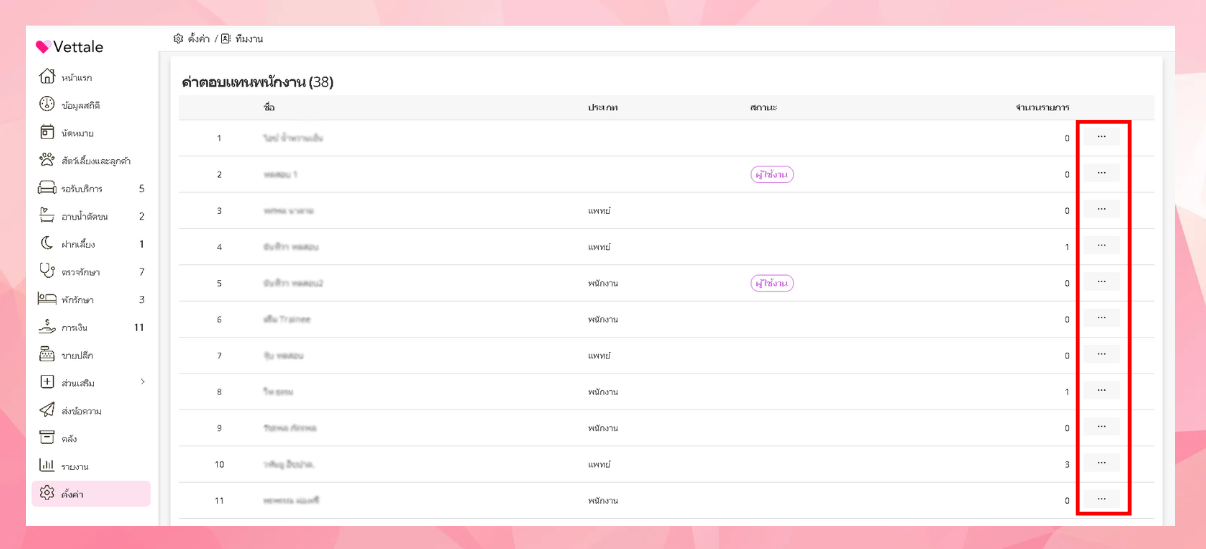Click count 3 in row 10
The height and width of the screenshot is (549, 1206).
tap(1067, 465)
